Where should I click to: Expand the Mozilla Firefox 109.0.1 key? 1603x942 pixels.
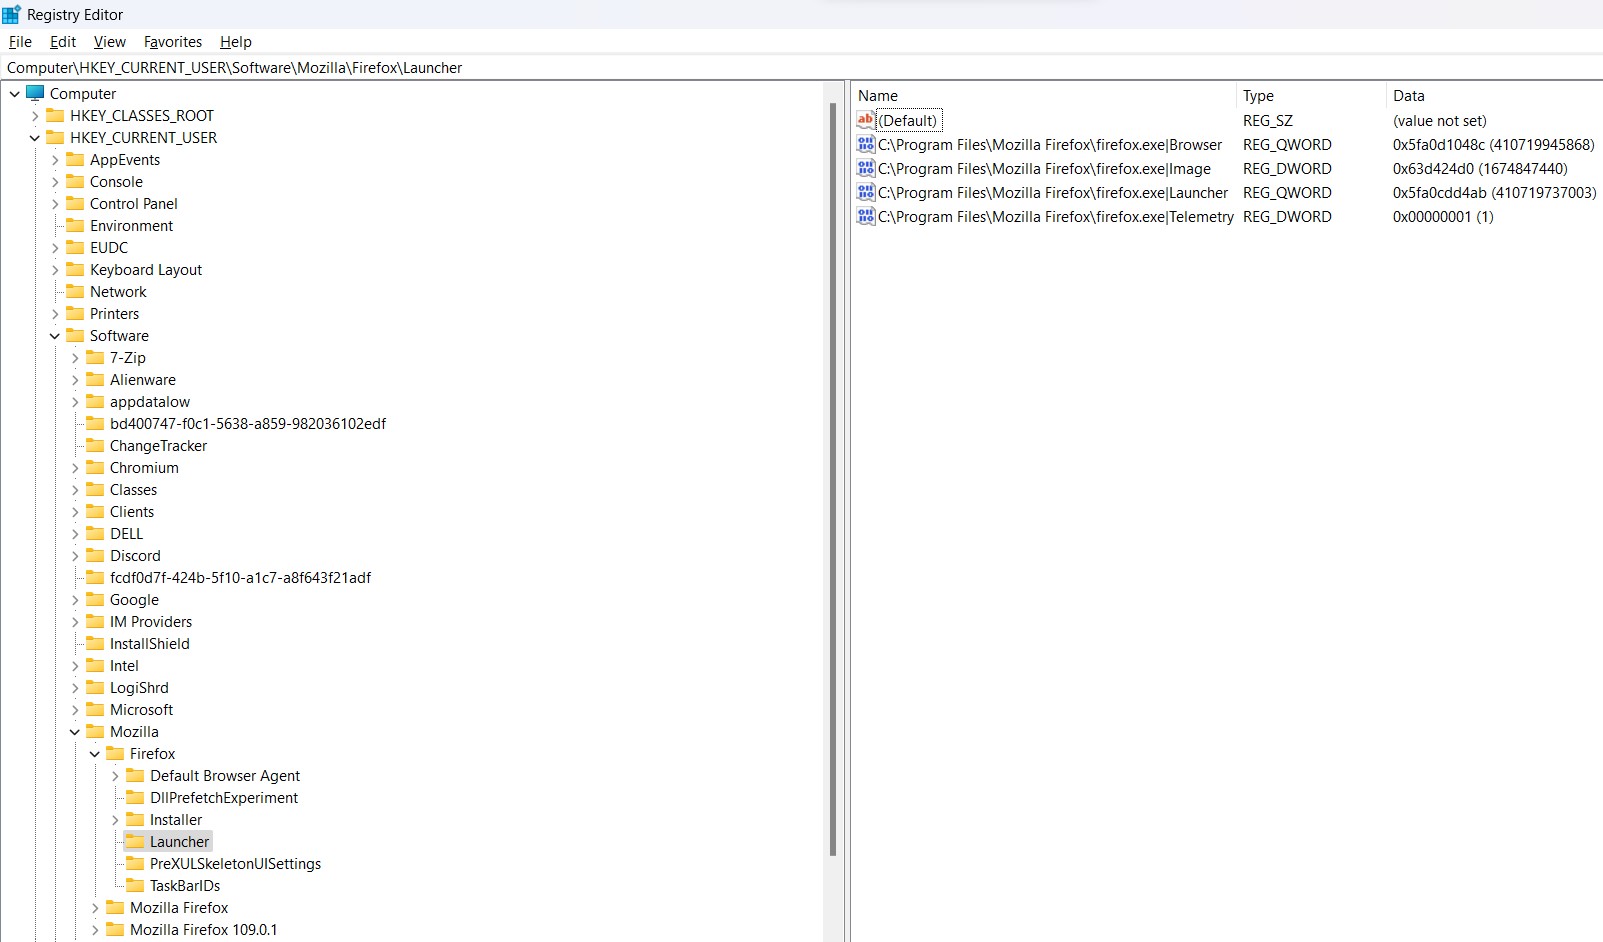95,930
